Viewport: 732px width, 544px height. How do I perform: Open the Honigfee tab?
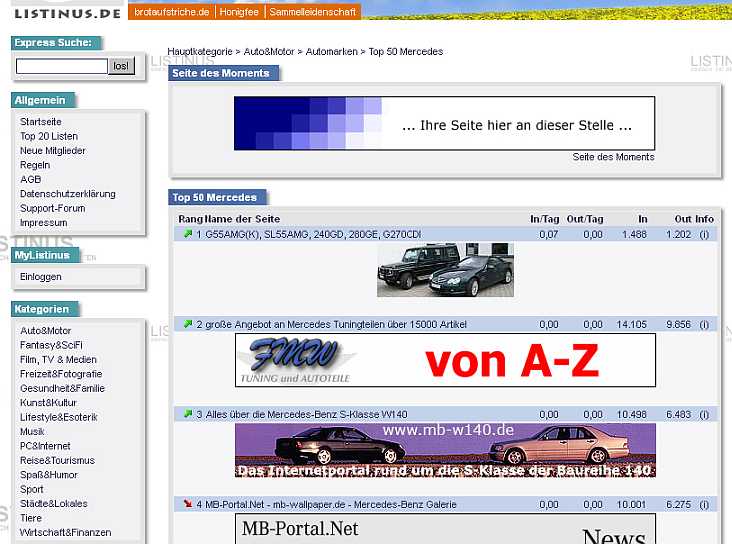[239, 12]
